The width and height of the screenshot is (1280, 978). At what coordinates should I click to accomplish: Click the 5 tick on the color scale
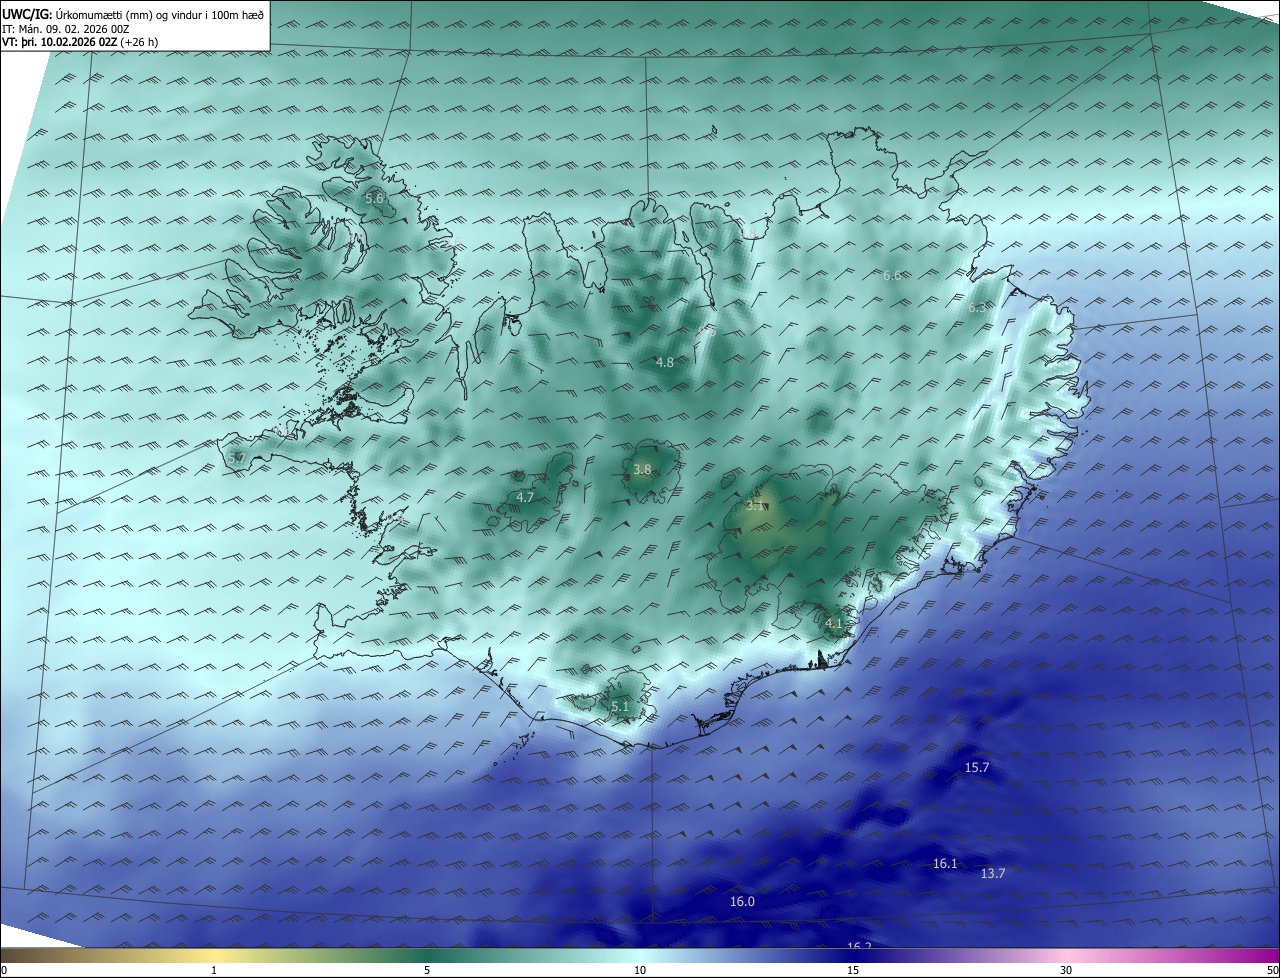(x=427, y=970)
